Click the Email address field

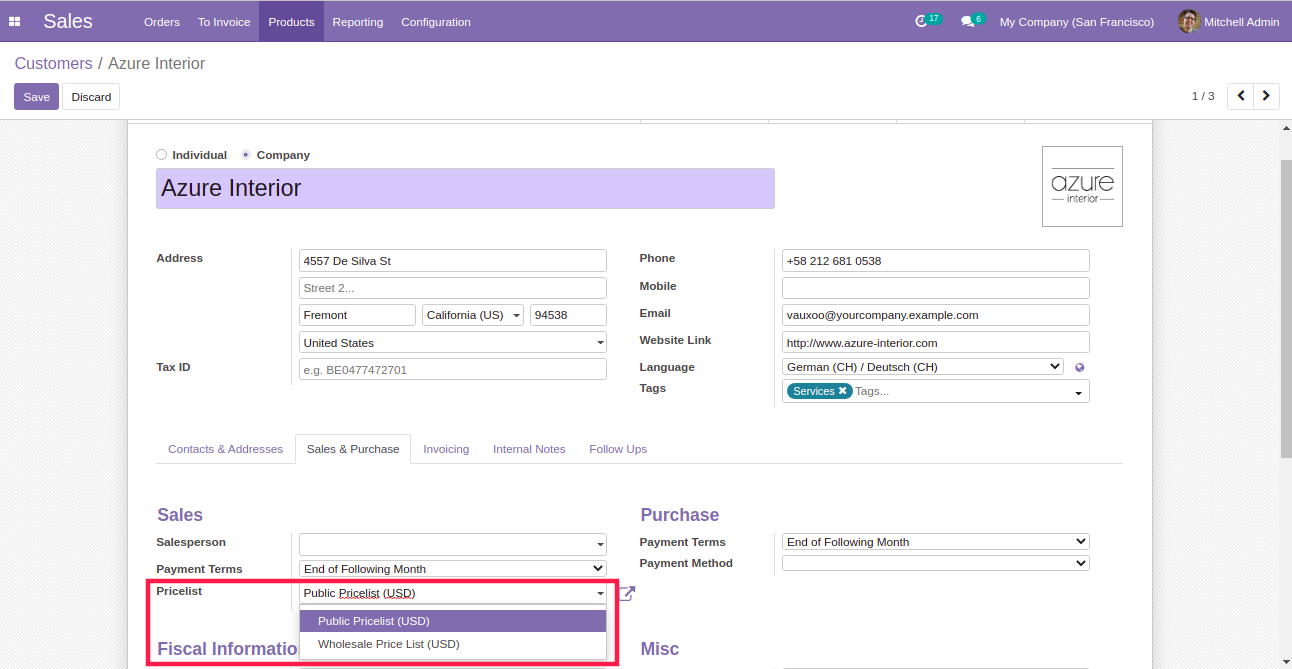click(935, 315)
